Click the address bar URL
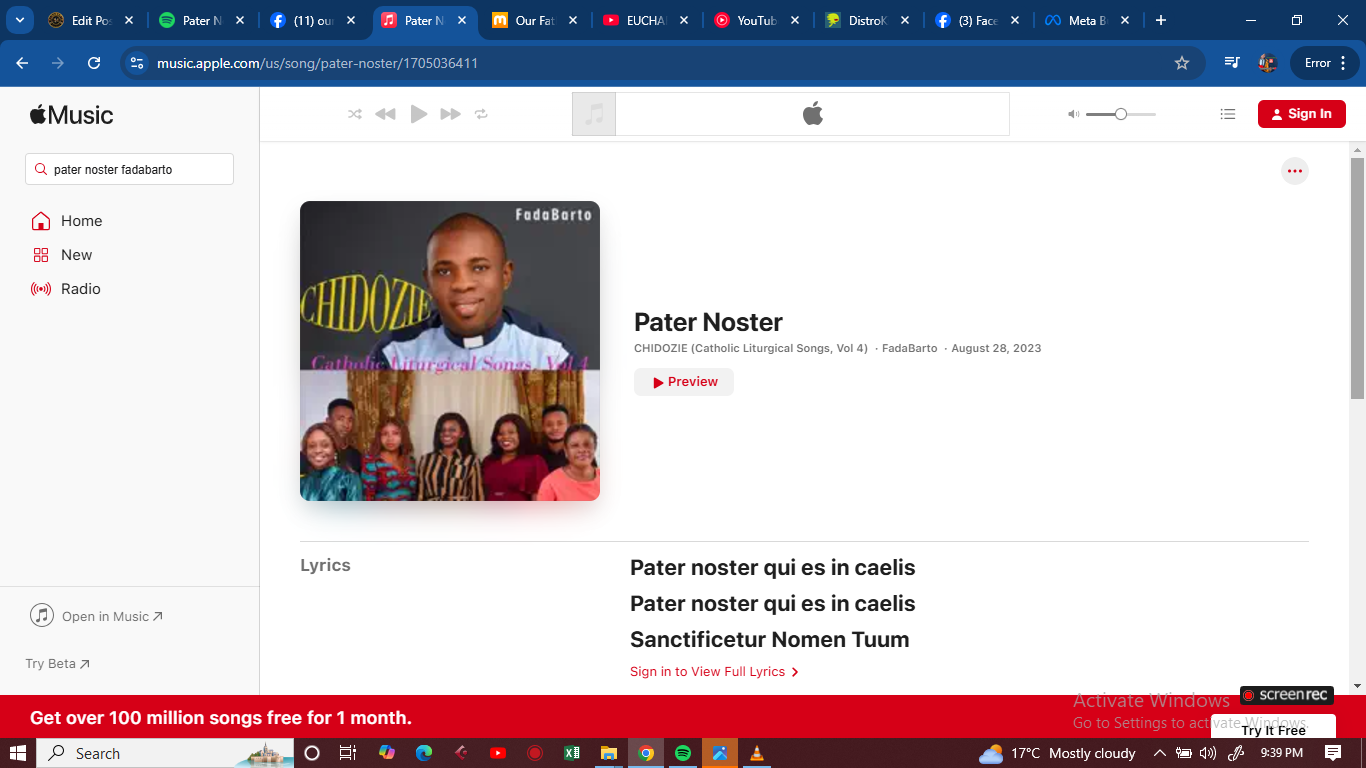Viewport: 1366px width, 768px height. click(x=317, y=63)
